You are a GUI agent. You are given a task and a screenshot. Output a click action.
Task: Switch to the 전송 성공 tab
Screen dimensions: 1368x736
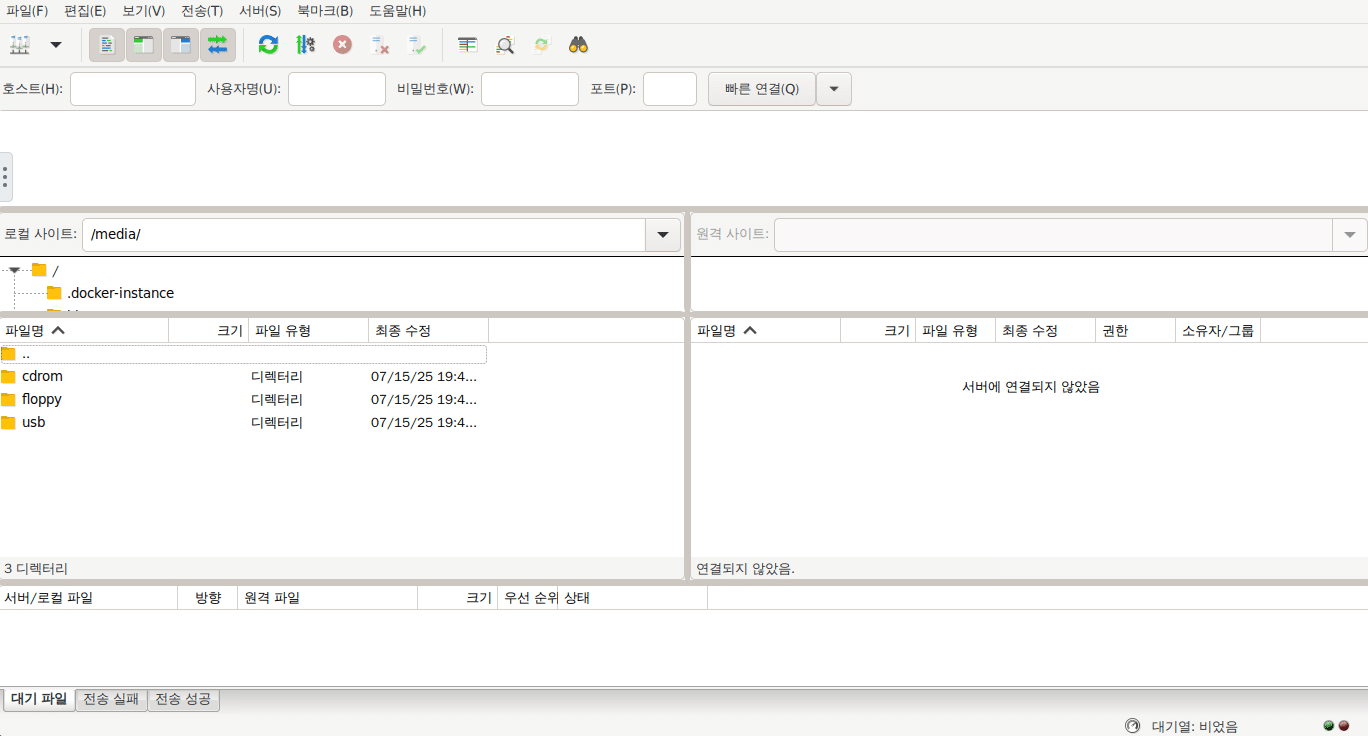click(184, 699)
